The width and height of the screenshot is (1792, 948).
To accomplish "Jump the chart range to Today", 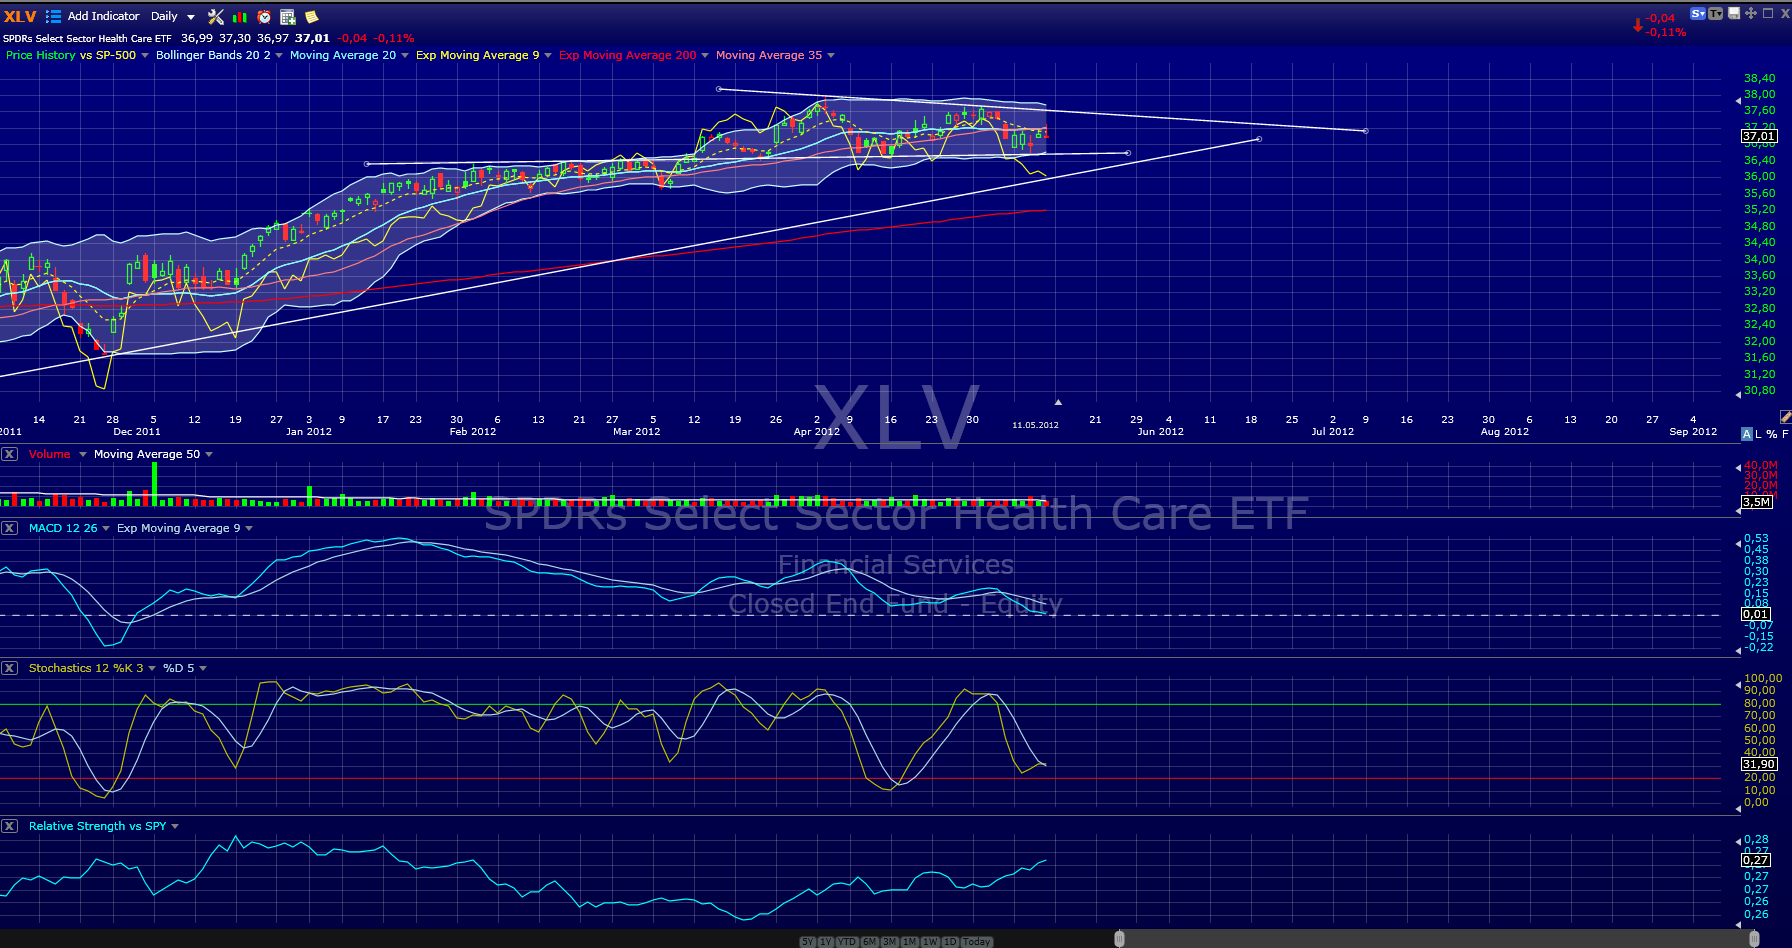I will 977,942.
